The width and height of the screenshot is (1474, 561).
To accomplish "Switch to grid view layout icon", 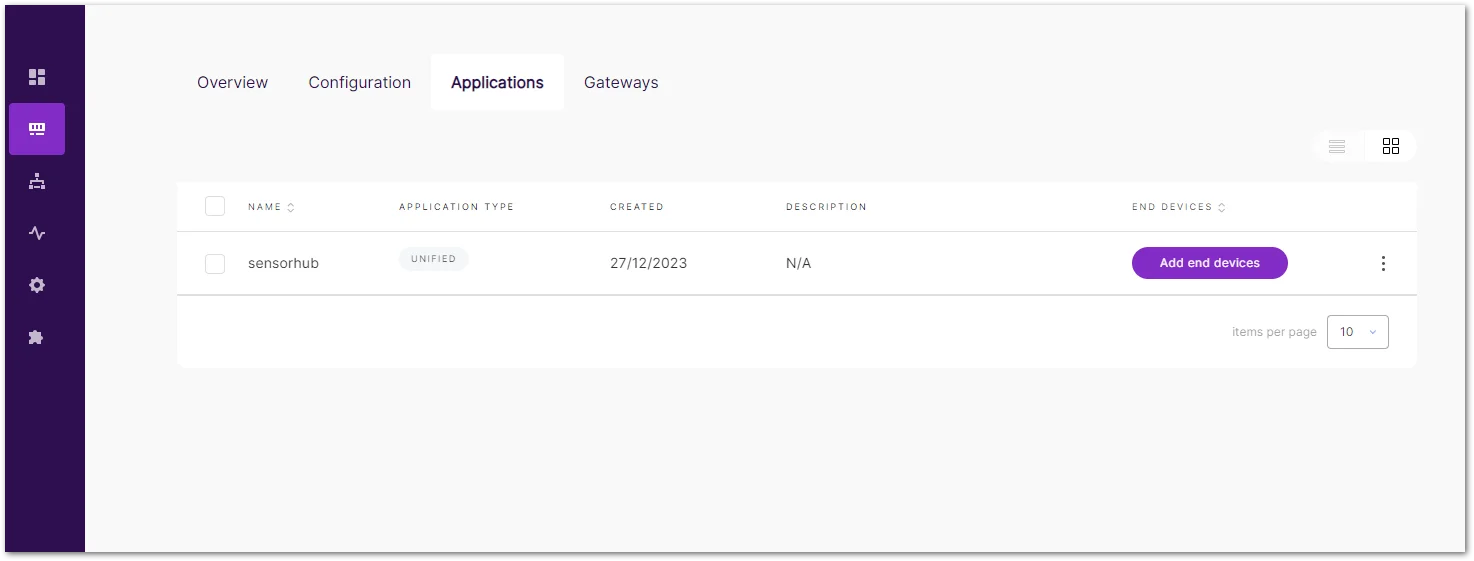I will pyautogui.click(x=1391, y=146).
